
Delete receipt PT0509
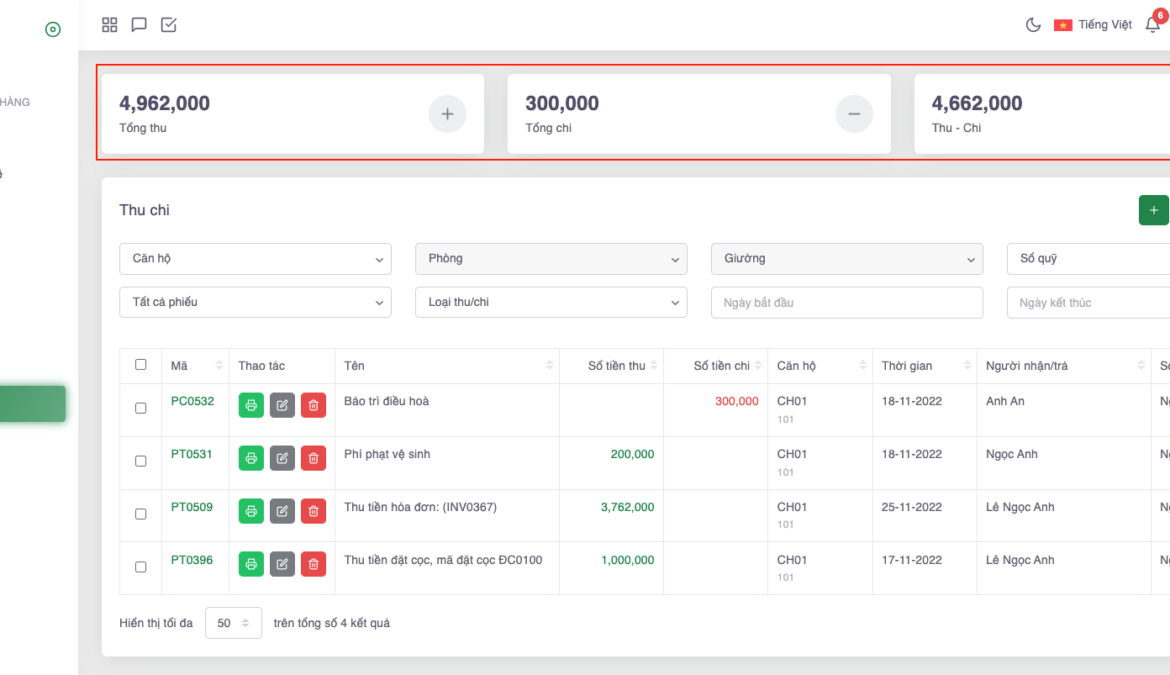[x=313, y=511]
